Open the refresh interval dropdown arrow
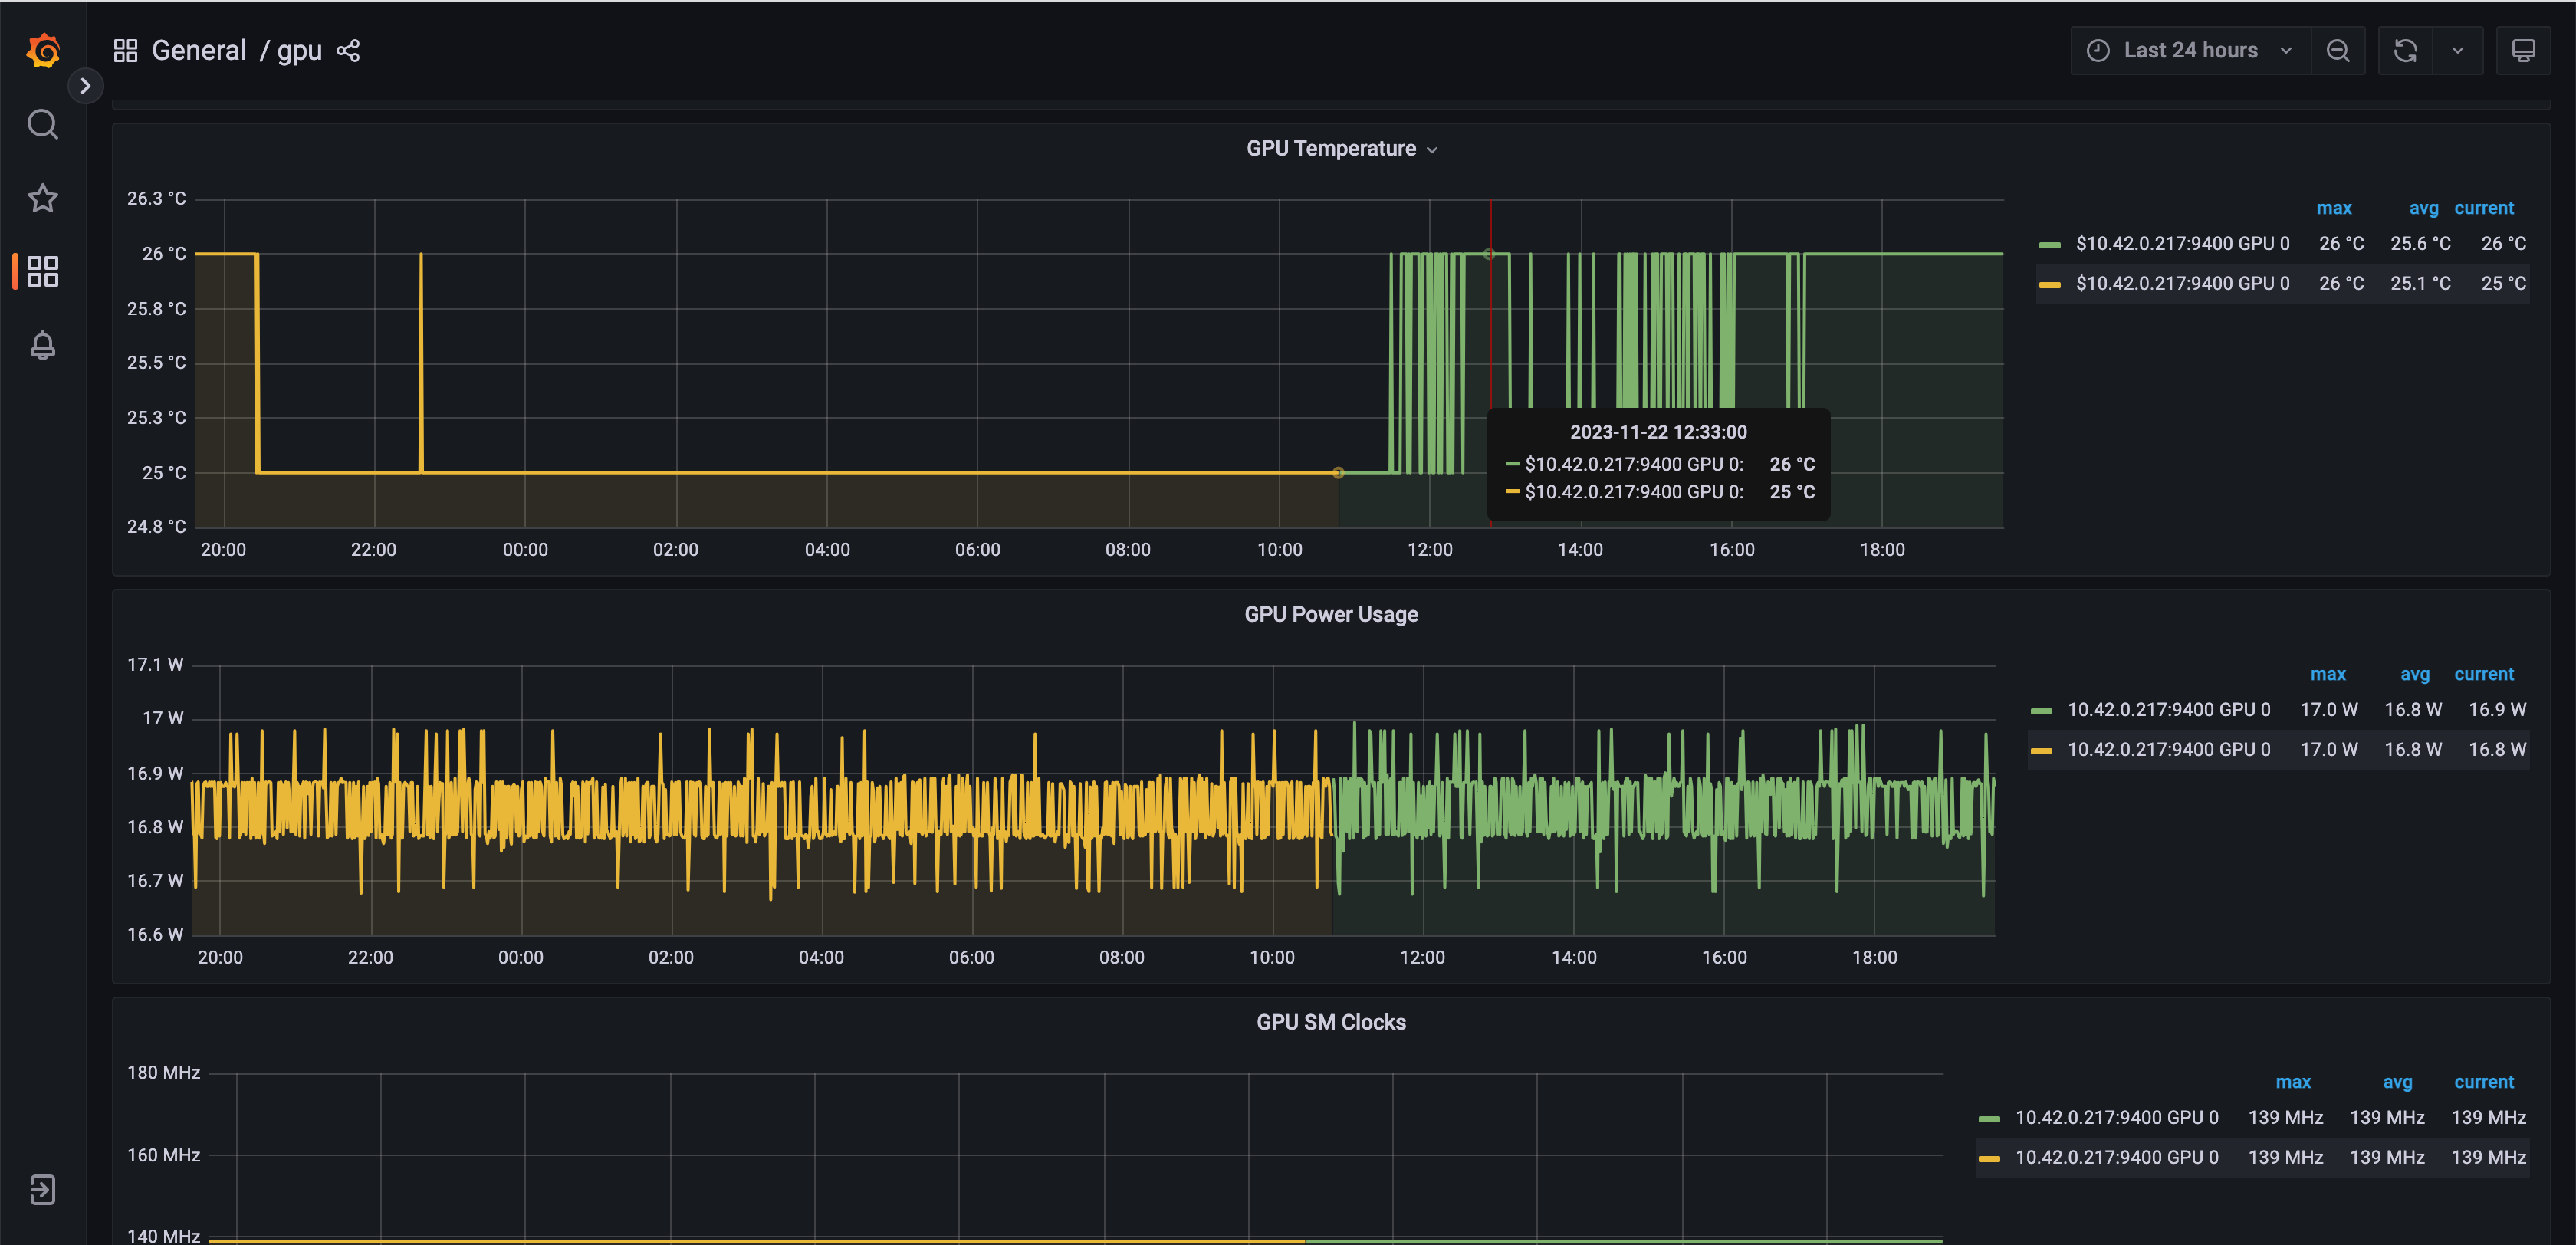Image resolution: width=2576 pixels, height=1245 pixels. click(x=2458, y=50)
